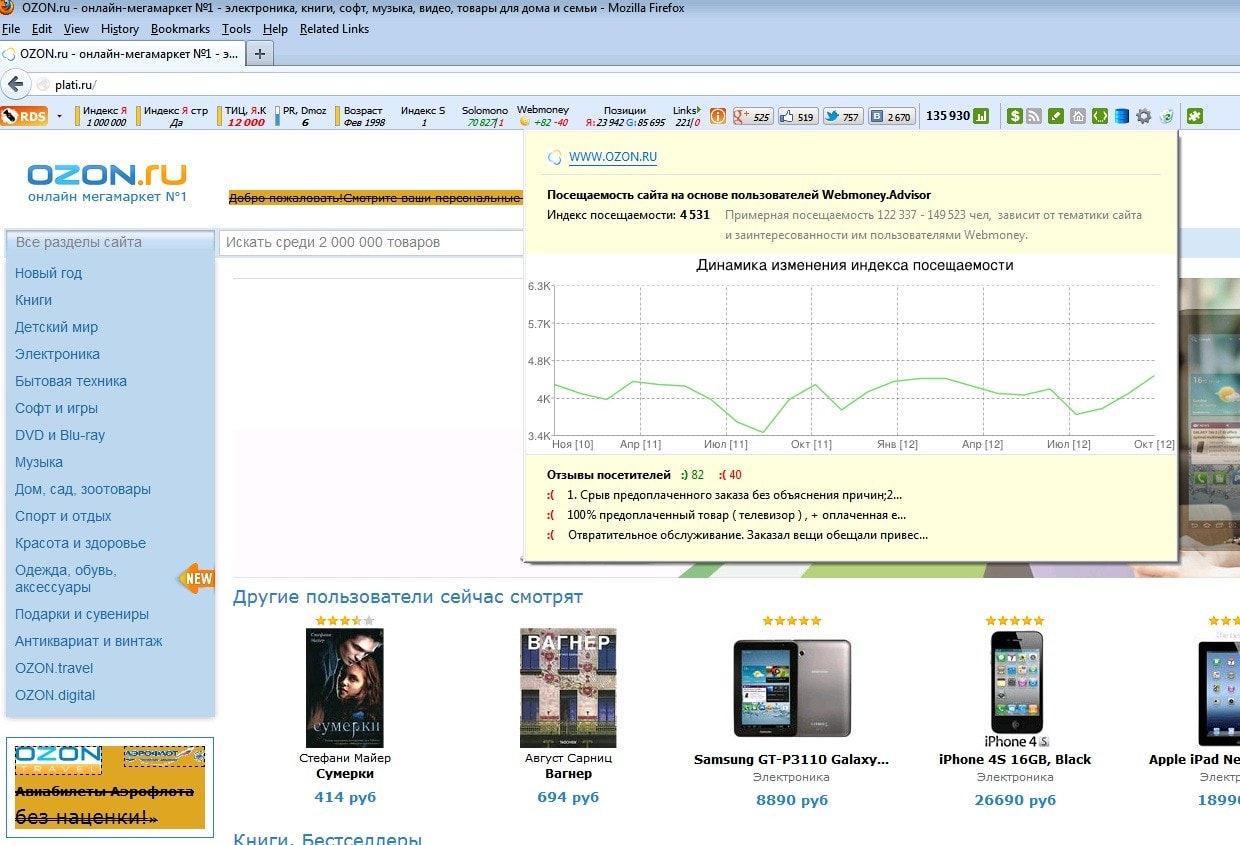The height and width of the screenshot is (845, 1240).
Task: Click the site identity icon in address bar
Action: tap(43, 85)
